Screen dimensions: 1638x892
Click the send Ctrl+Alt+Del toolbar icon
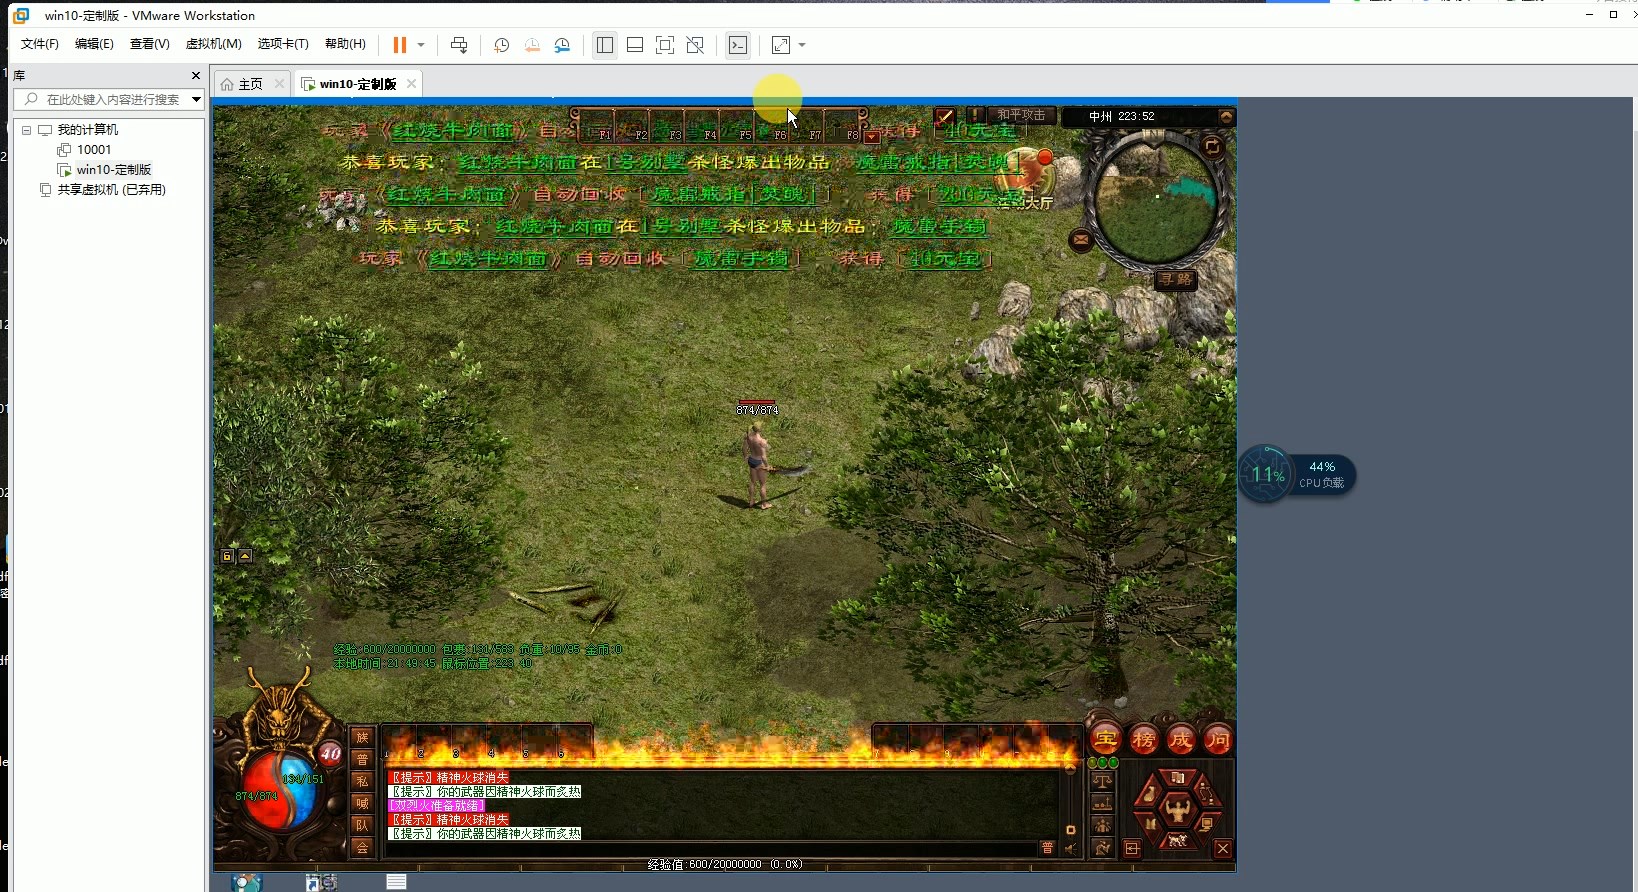coord(459,45)
